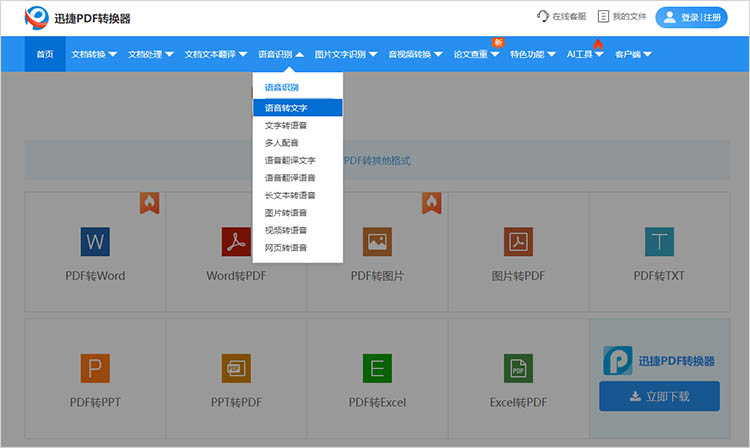Click the PDF转Word W icon
This screenshot has width=750, height=448.
(x=95, y=241)
